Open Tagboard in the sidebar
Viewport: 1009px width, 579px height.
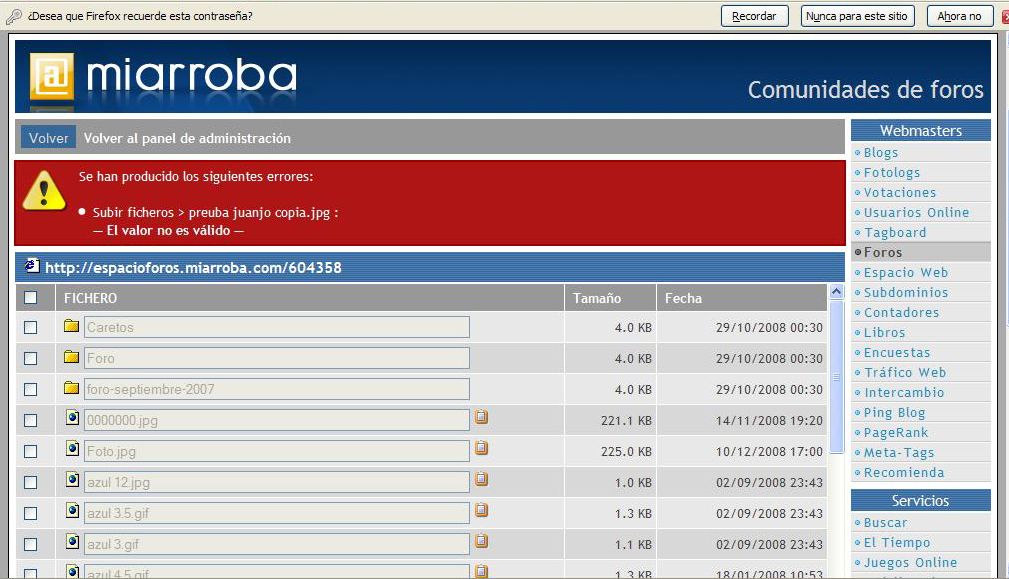pos(895,232)
